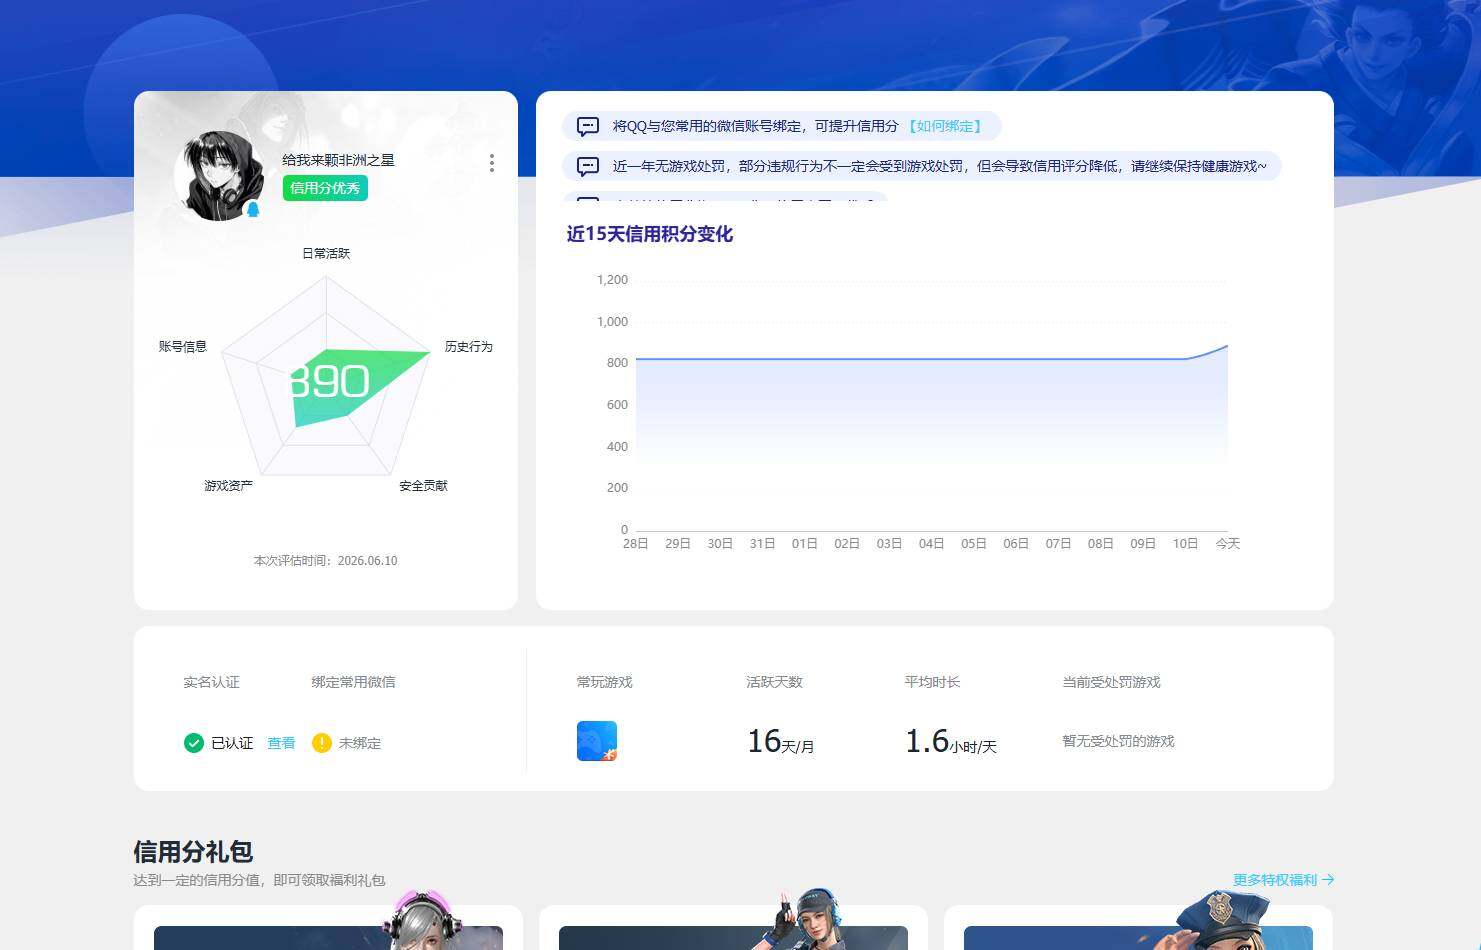Open the gift card with silver-haired girl

[328, 928]
